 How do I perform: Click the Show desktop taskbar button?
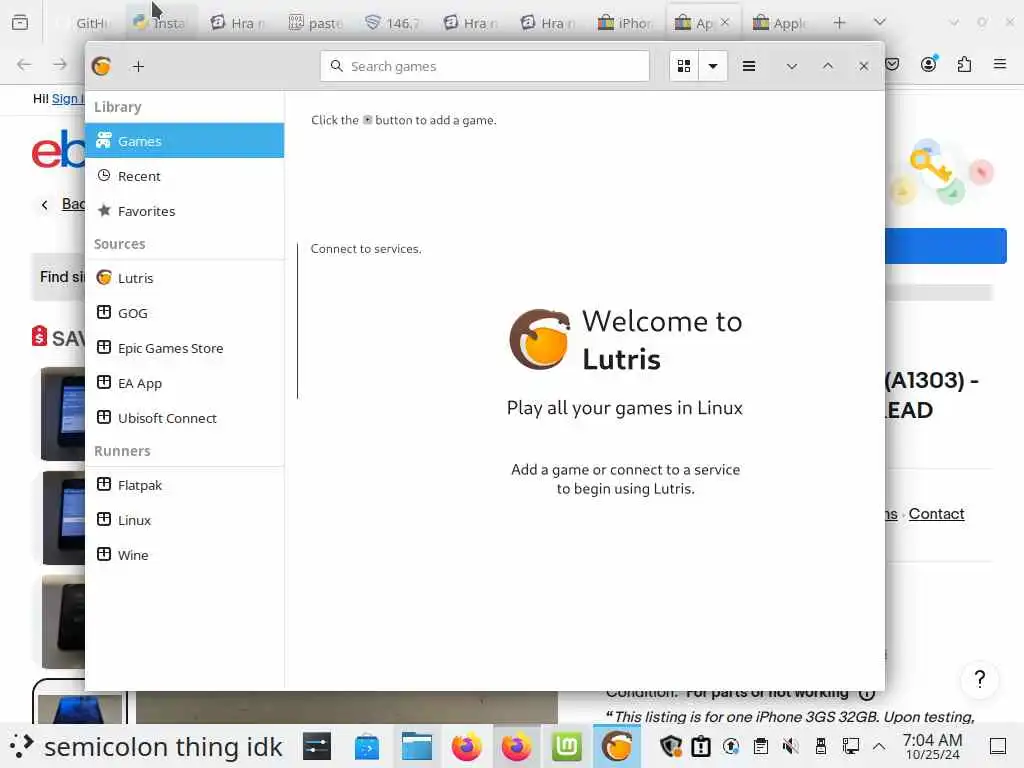pyautogui.click(x=998, y=746)
